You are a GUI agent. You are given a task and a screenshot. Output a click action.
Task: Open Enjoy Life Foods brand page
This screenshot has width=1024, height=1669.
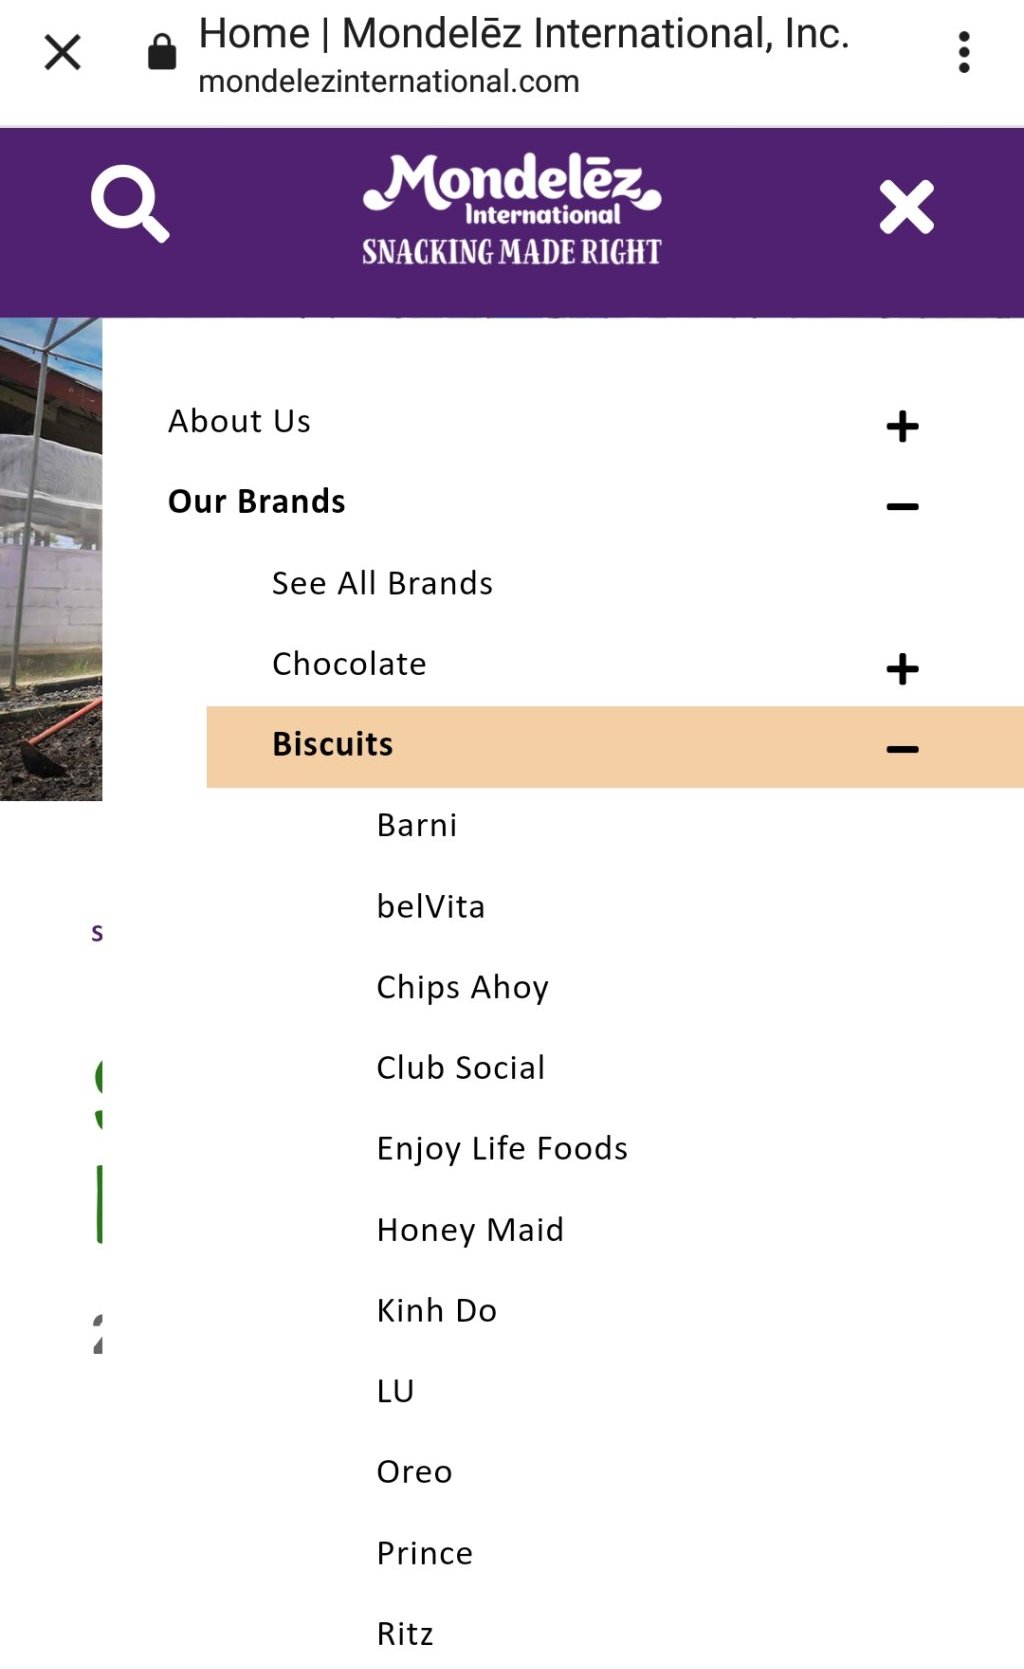pos(502,1148)
